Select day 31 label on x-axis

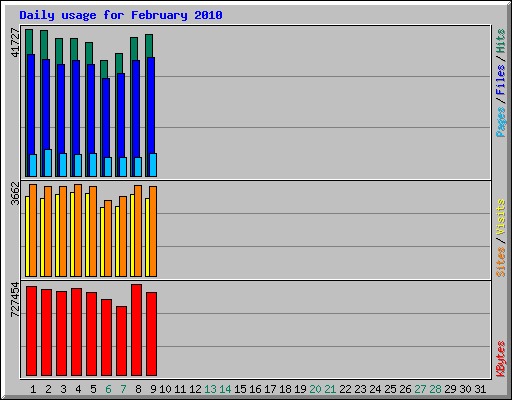[480, 389]
